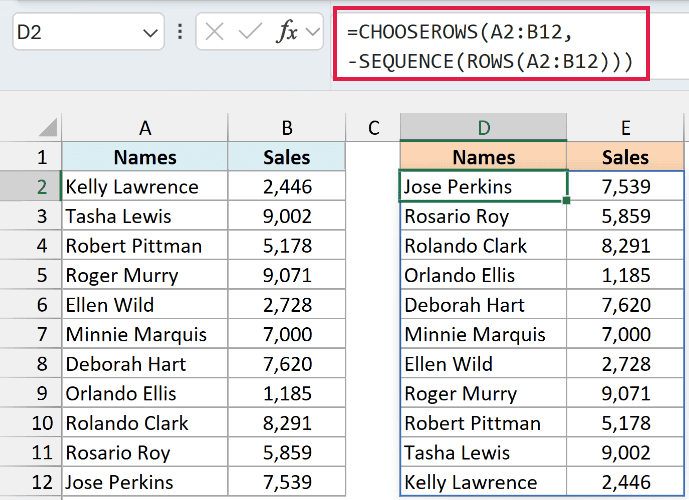Select cell Roger Murry in column A
Image resolution: width=689 pixels, height=500 pixels.
tap(145, 275)
